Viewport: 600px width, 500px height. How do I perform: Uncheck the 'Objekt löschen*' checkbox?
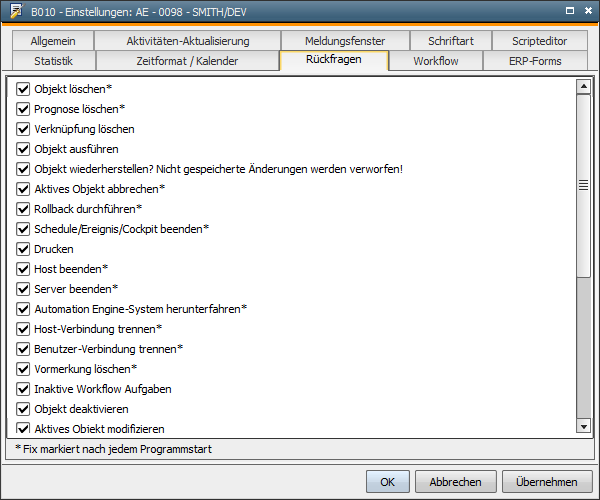click(24, 89)
